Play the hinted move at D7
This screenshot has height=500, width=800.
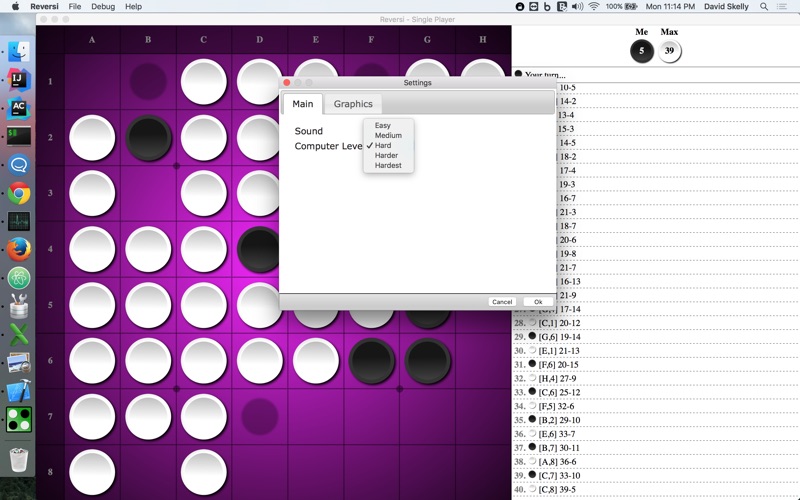tap(260, 416)
